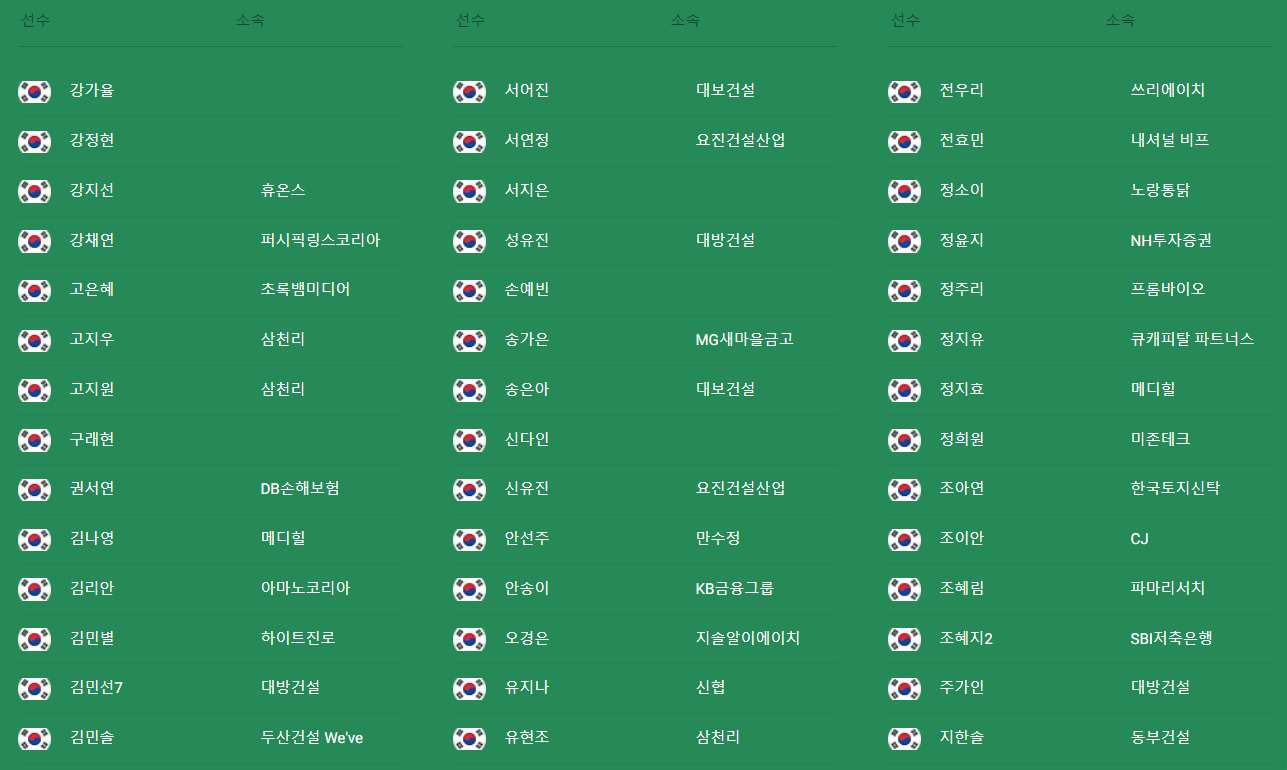The width and height of the screenshot is (1287, 770).
Task: Click the flag icon beside 고지우
Action: [x=34, y=341]
